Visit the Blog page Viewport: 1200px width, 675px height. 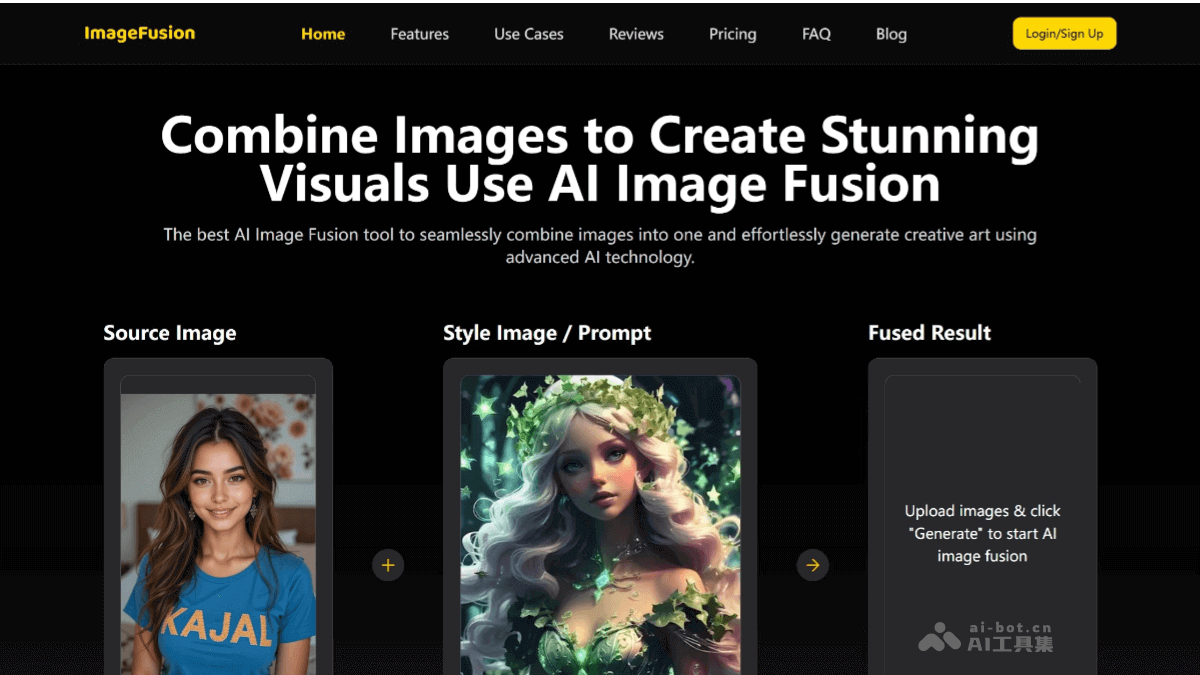click(890, 33)
